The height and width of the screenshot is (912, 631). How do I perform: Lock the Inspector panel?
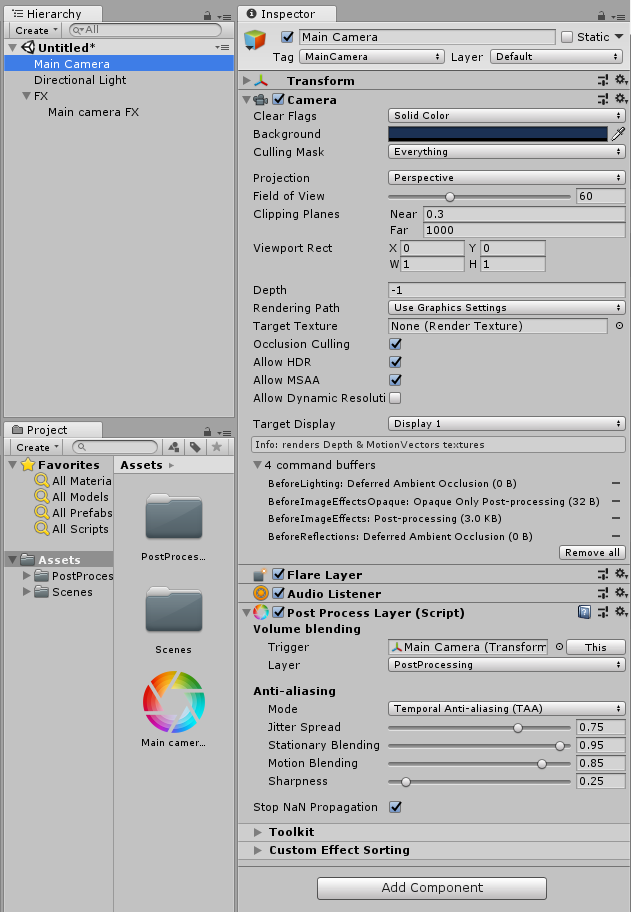tap(602, 16)
